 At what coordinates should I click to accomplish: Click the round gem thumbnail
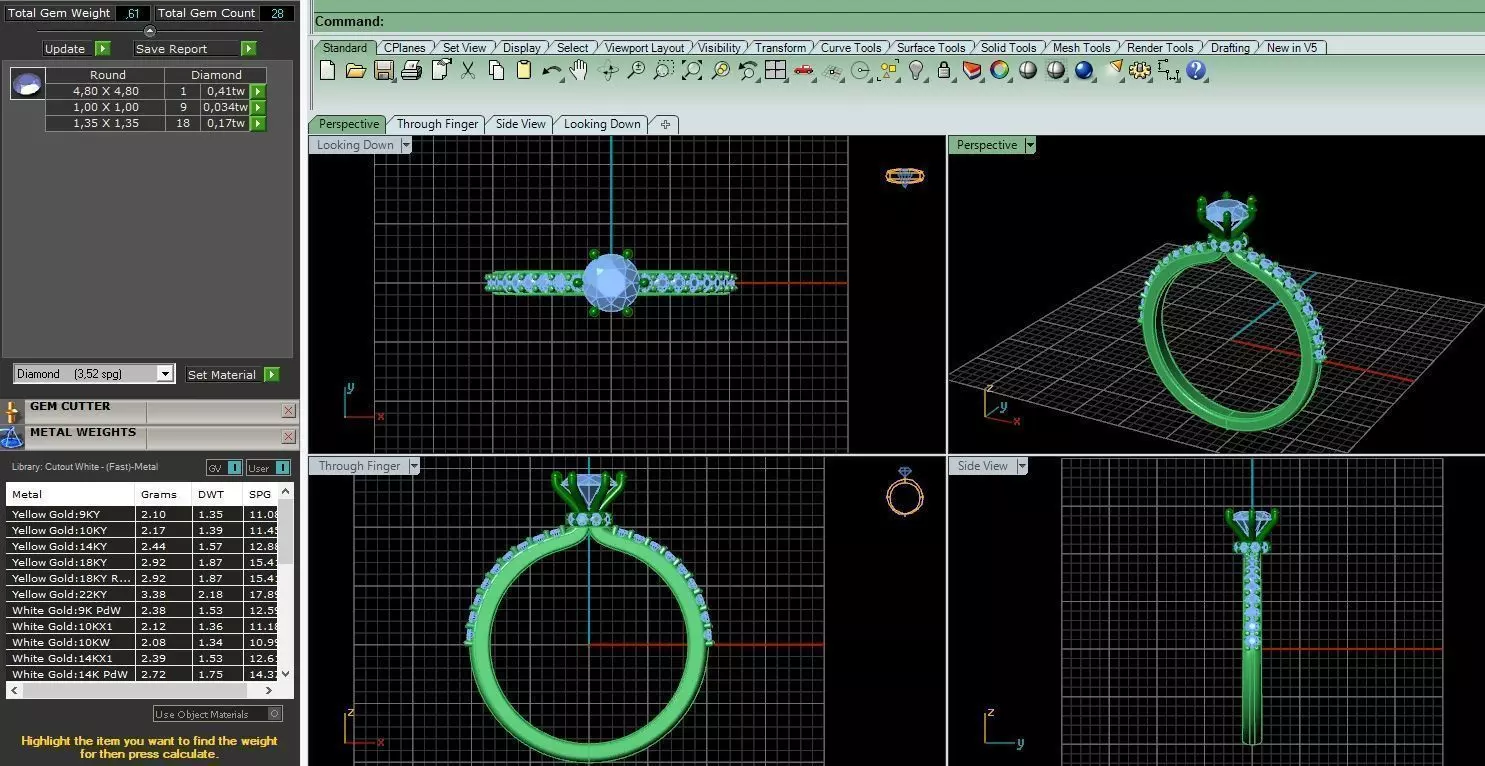coord(27,83)
